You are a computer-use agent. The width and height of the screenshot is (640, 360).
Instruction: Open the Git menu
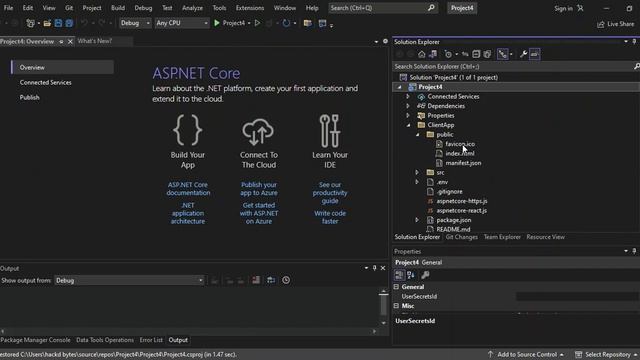[x=69, y=8]
